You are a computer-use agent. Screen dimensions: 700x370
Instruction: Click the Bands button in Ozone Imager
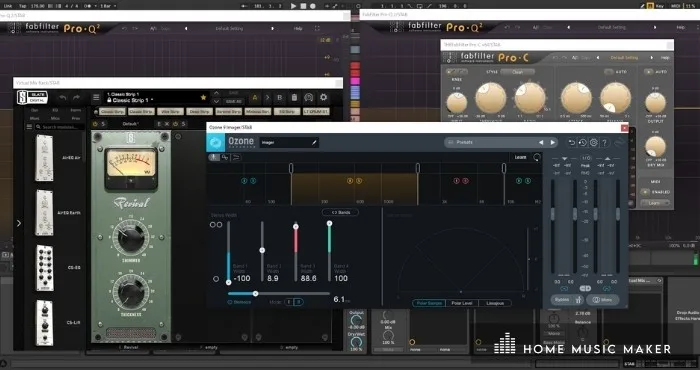(x=340, y=212)
